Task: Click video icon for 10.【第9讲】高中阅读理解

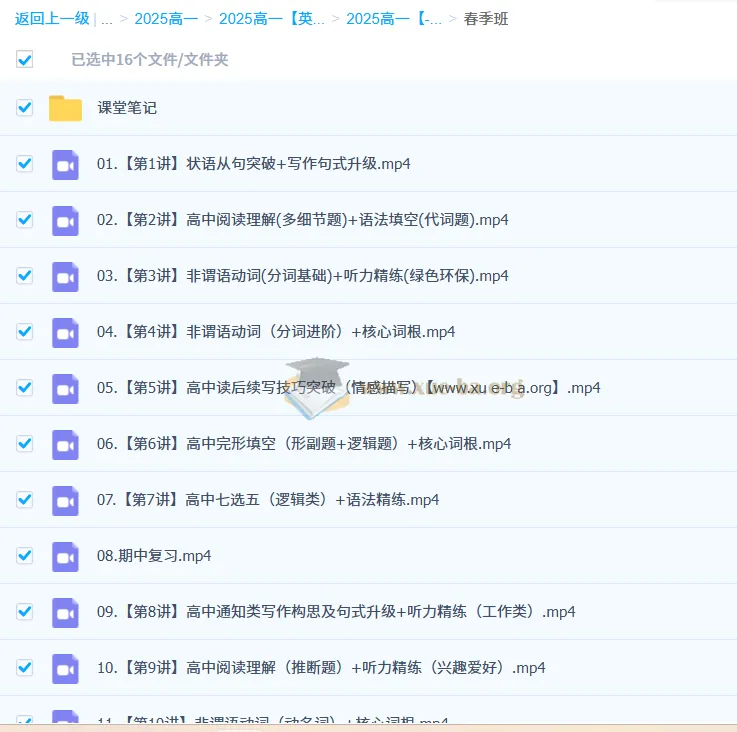Action: 65,668
